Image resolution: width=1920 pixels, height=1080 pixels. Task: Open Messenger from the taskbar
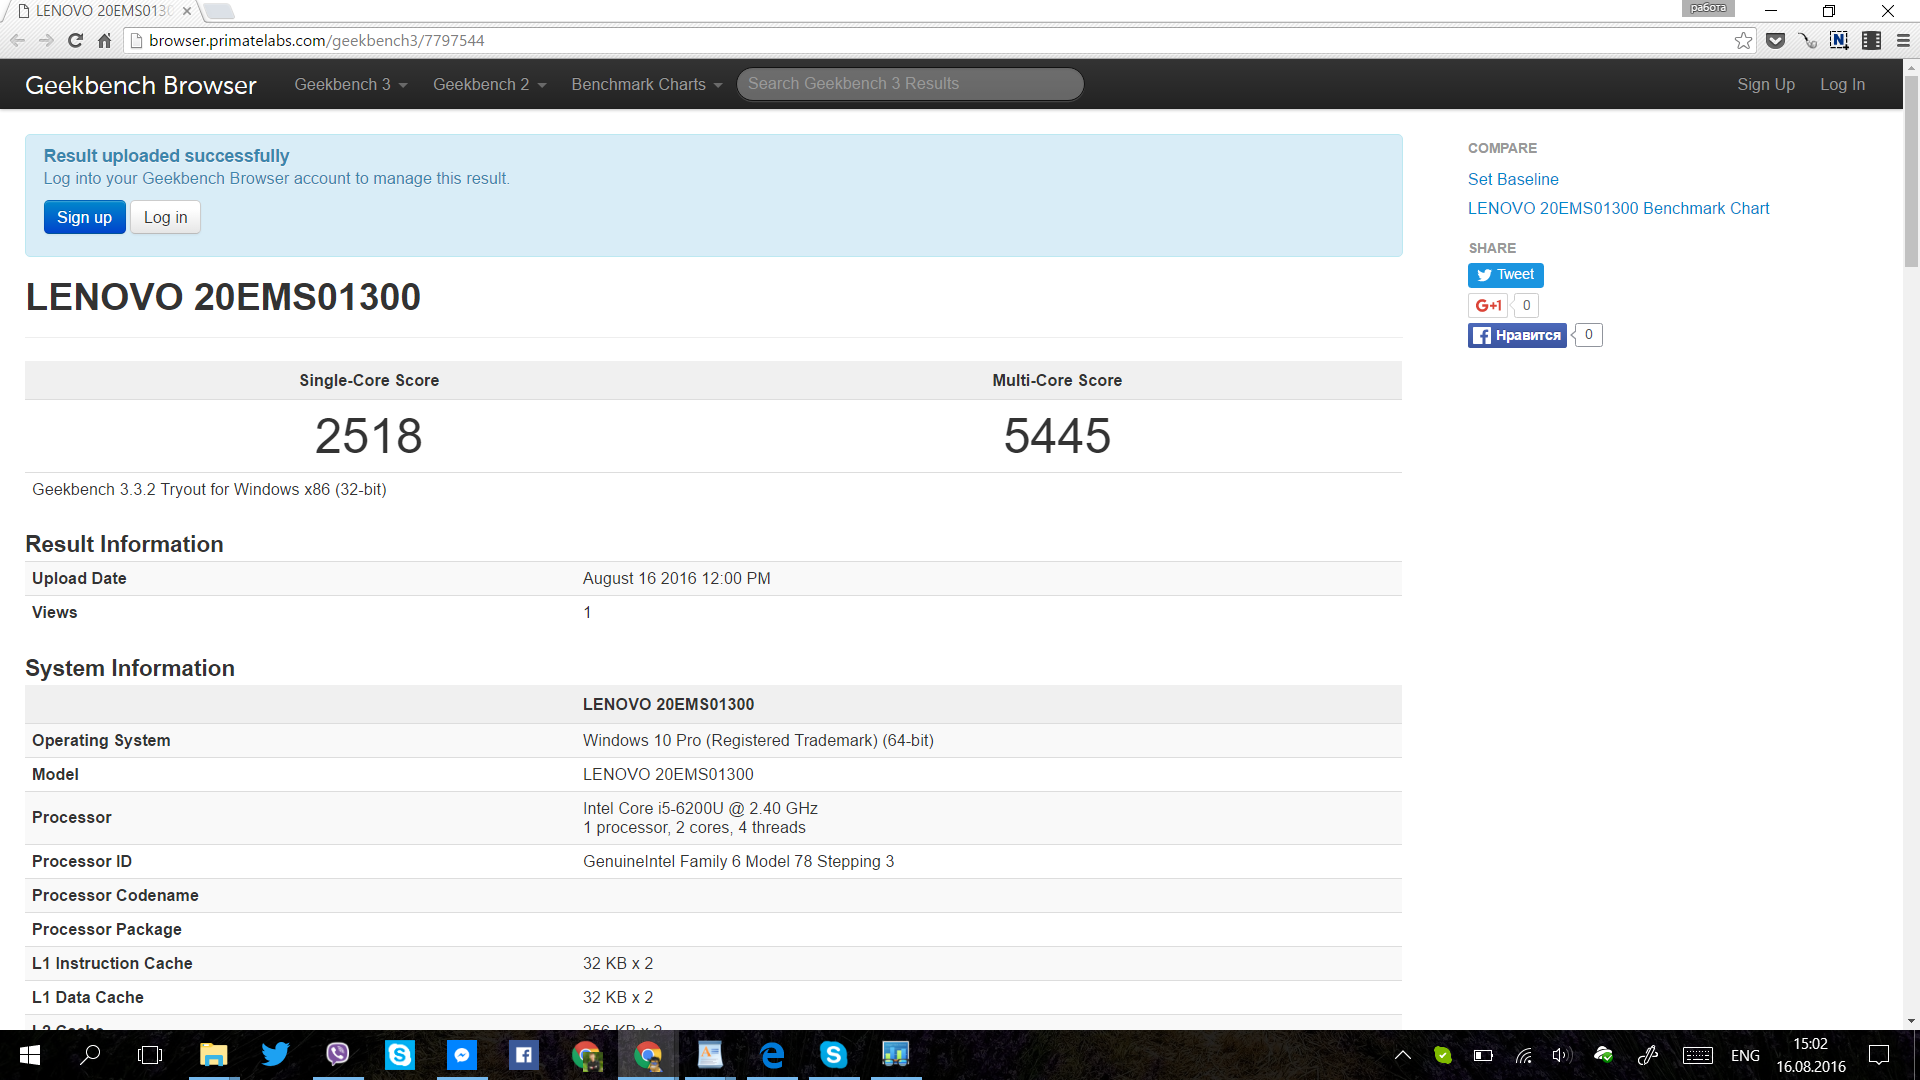coord(462,1055)
